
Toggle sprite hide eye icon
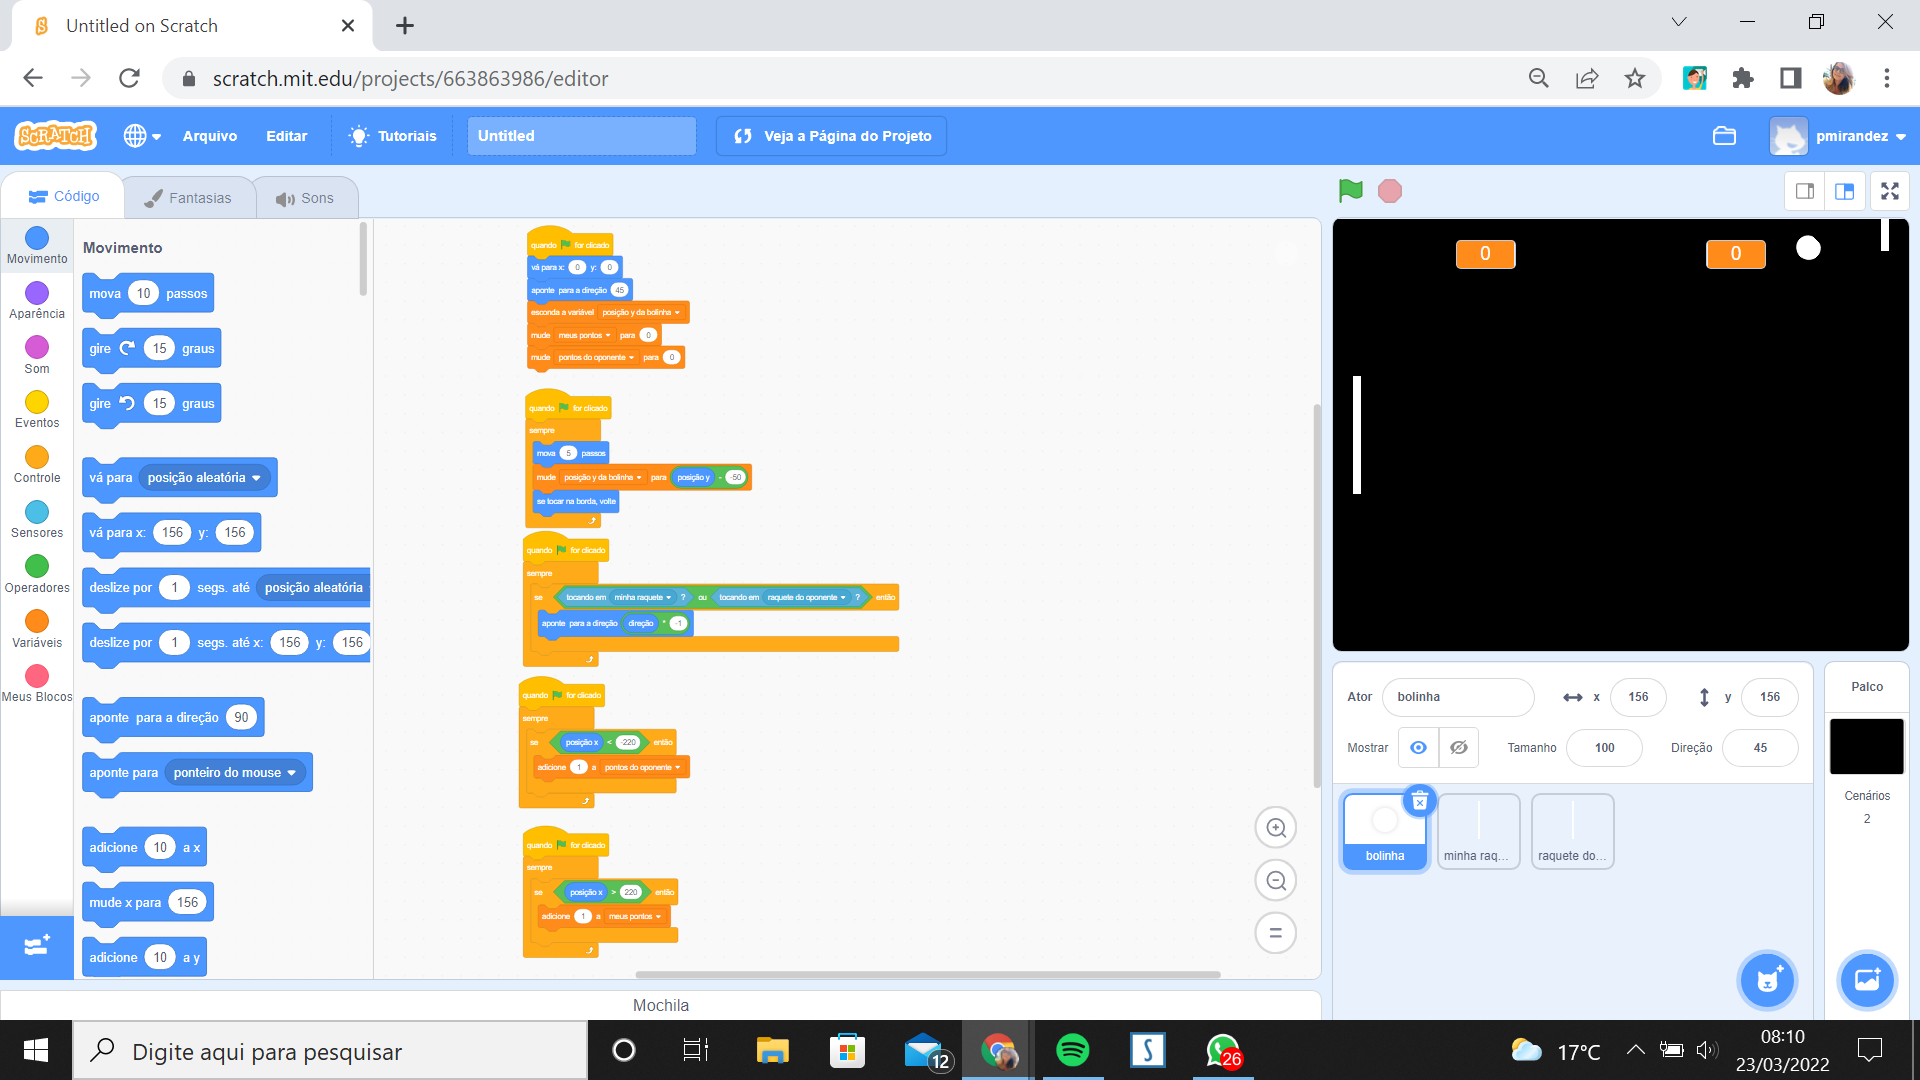[1460, 748]
